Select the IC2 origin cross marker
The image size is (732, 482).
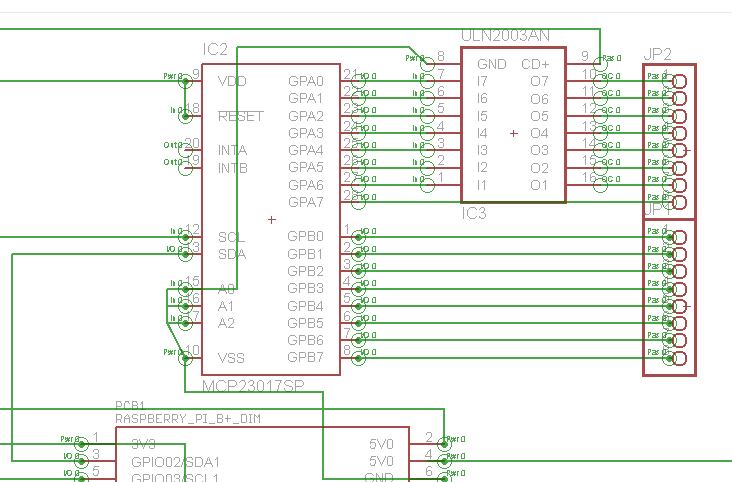pos(272,219)
